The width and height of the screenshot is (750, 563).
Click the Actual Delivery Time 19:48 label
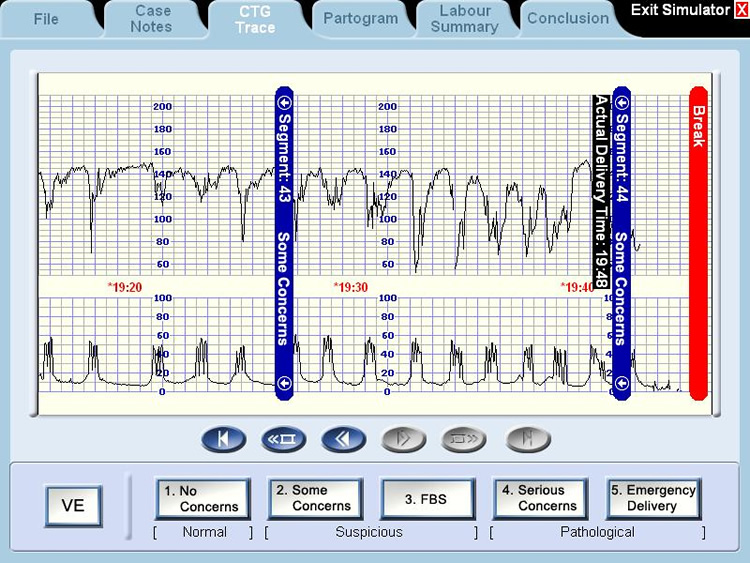point(601,191)
